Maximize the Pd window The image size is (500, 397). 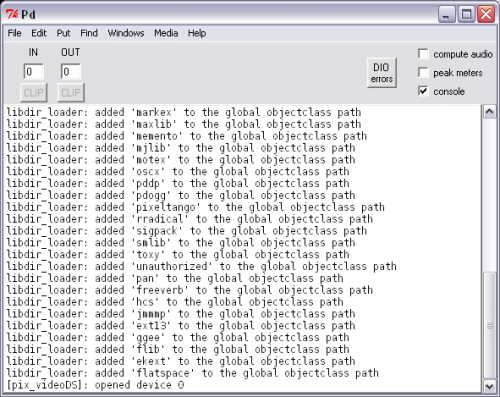coord(466,14)
